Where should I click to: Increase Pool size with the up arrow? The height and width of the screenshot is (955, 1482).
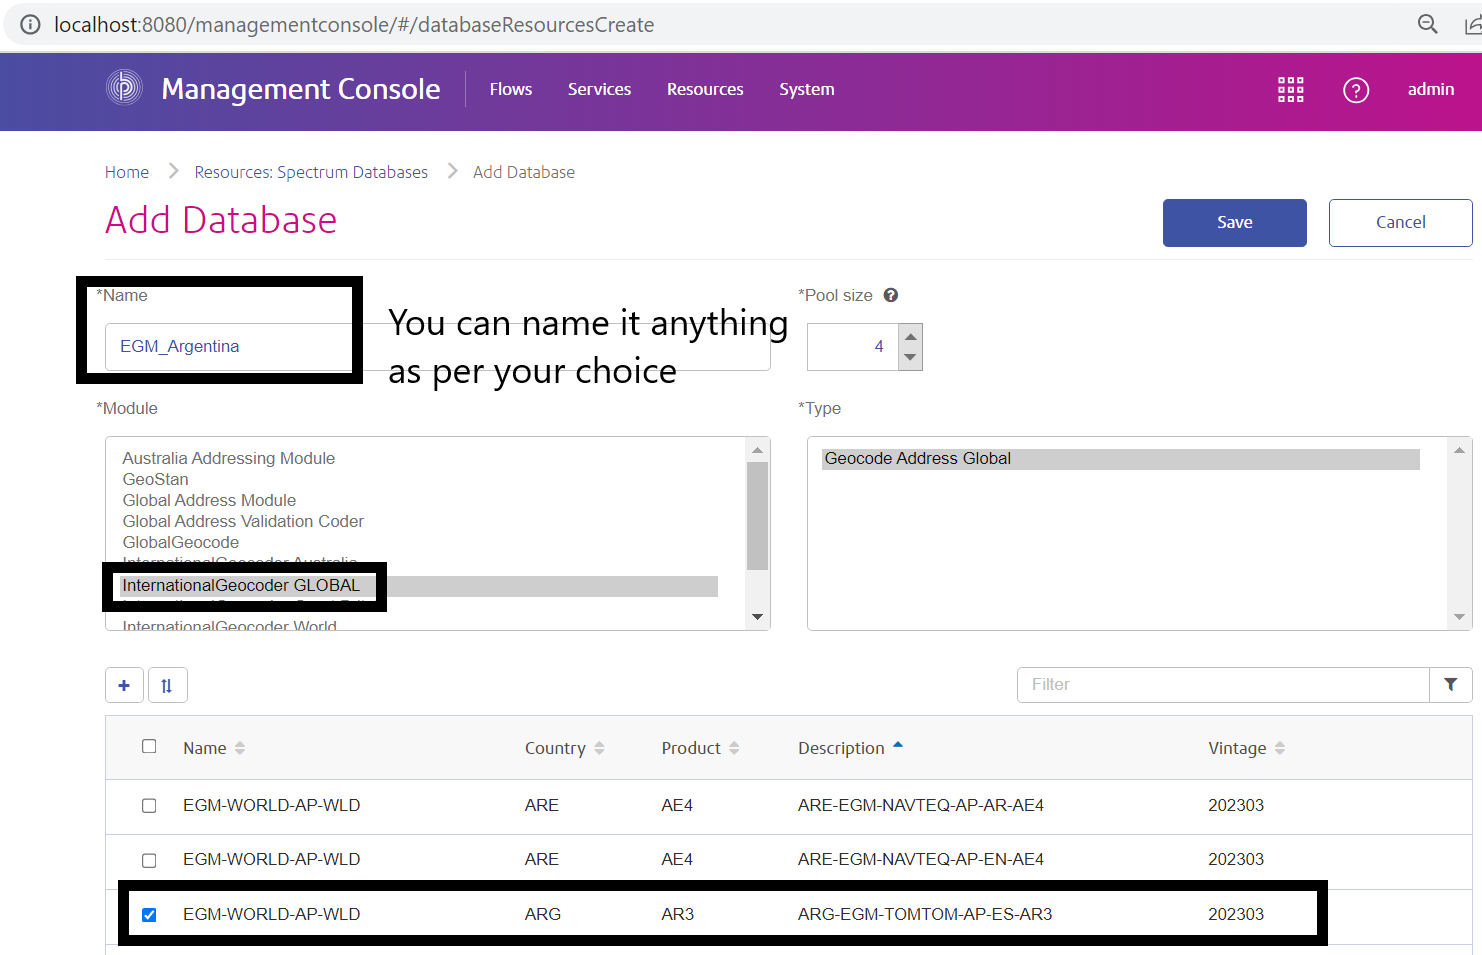coord(910,335)
